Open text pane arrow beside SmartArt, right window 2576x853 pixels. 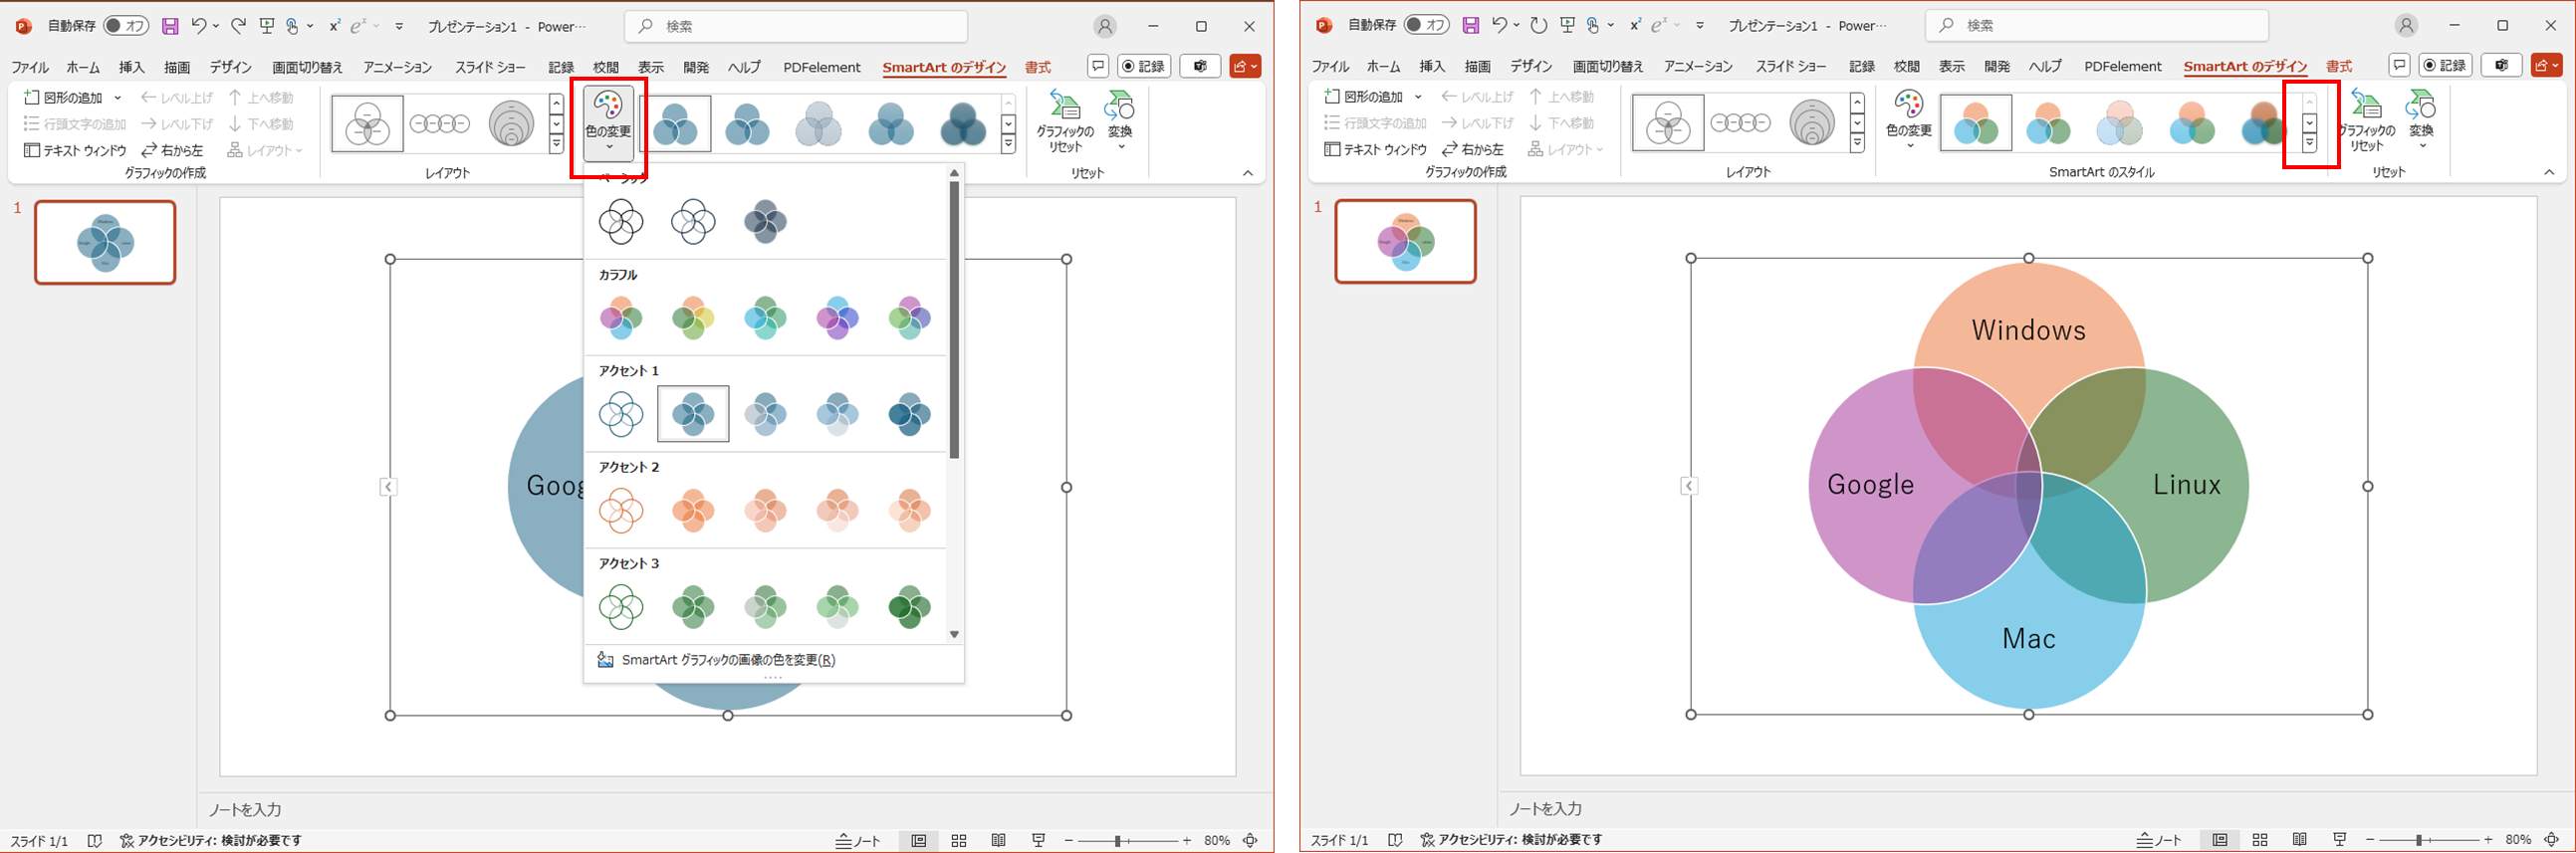tap(1689, 486)
